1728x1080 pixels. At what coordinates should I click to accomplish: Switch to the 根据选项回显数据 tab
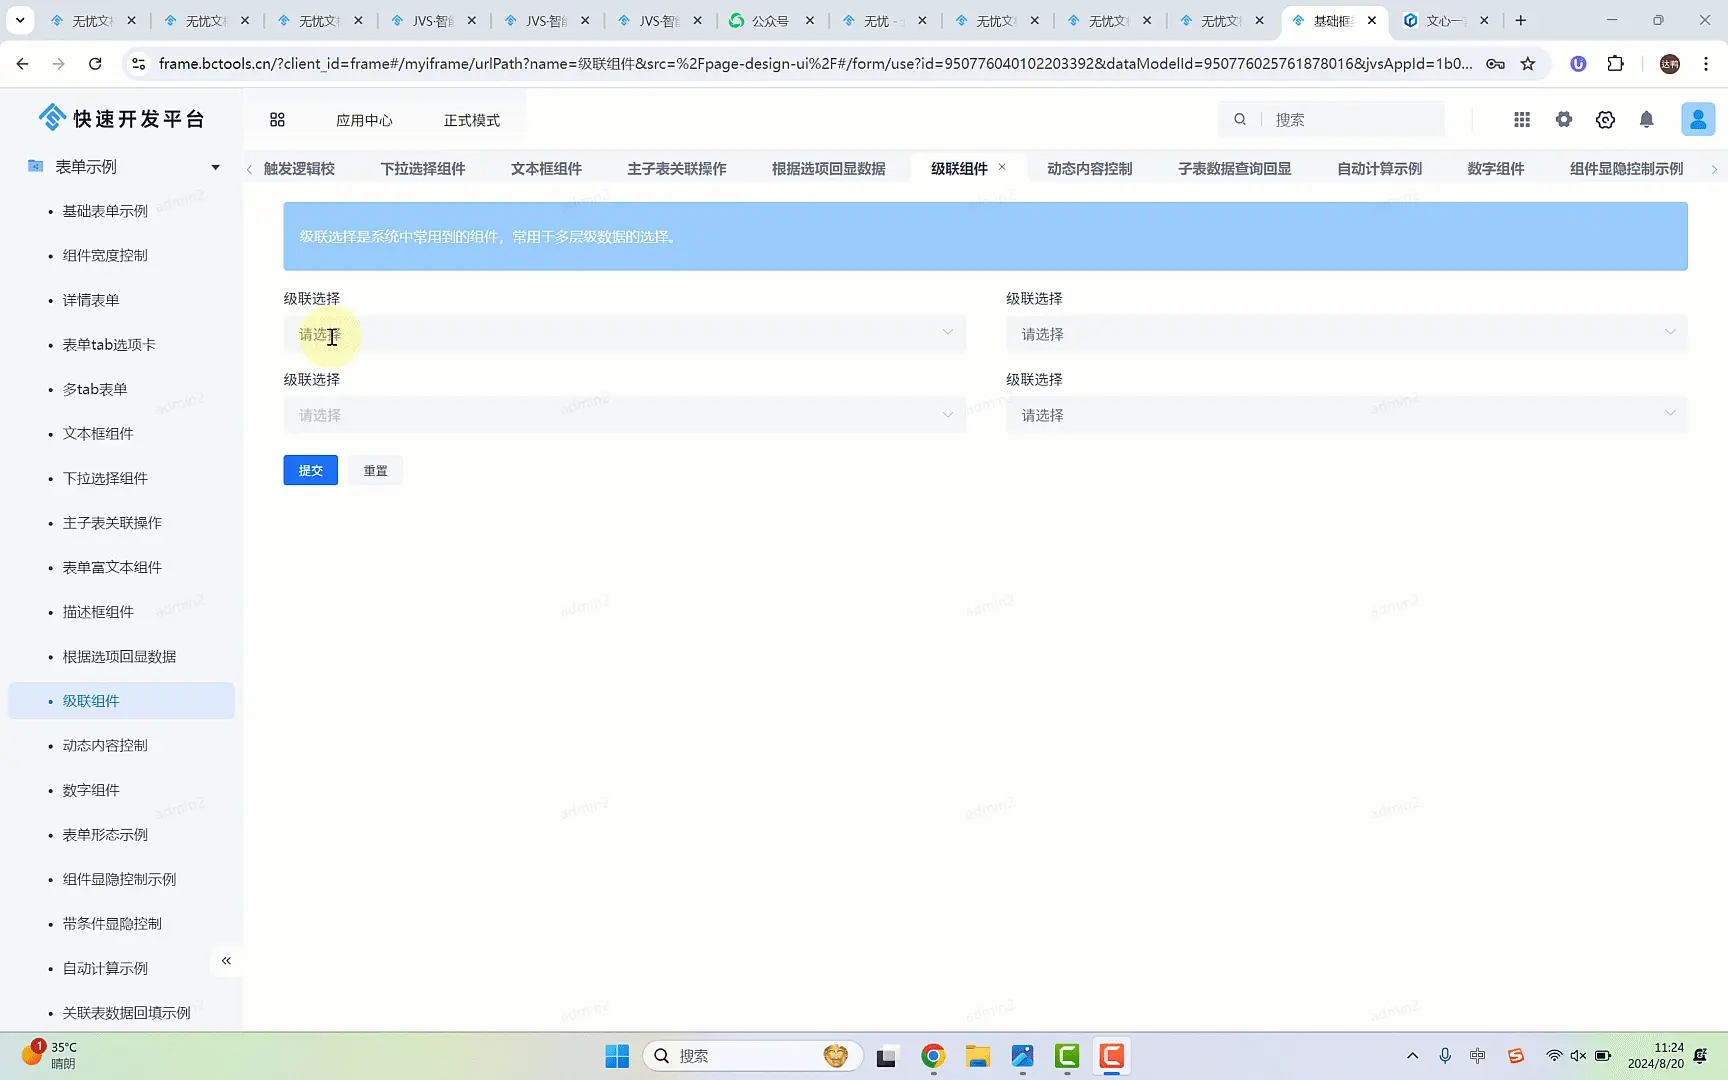[x=829, y=168]
